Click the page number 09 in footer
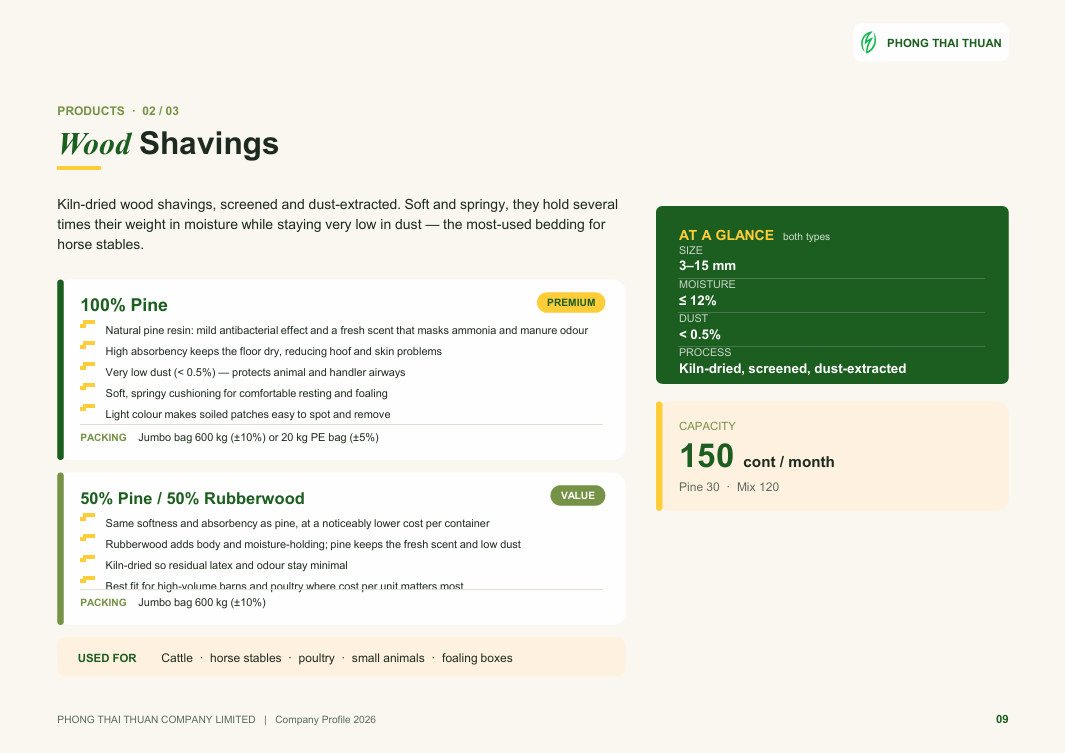This screenshot has width=1065, height=753. [x=1002, y=720]
